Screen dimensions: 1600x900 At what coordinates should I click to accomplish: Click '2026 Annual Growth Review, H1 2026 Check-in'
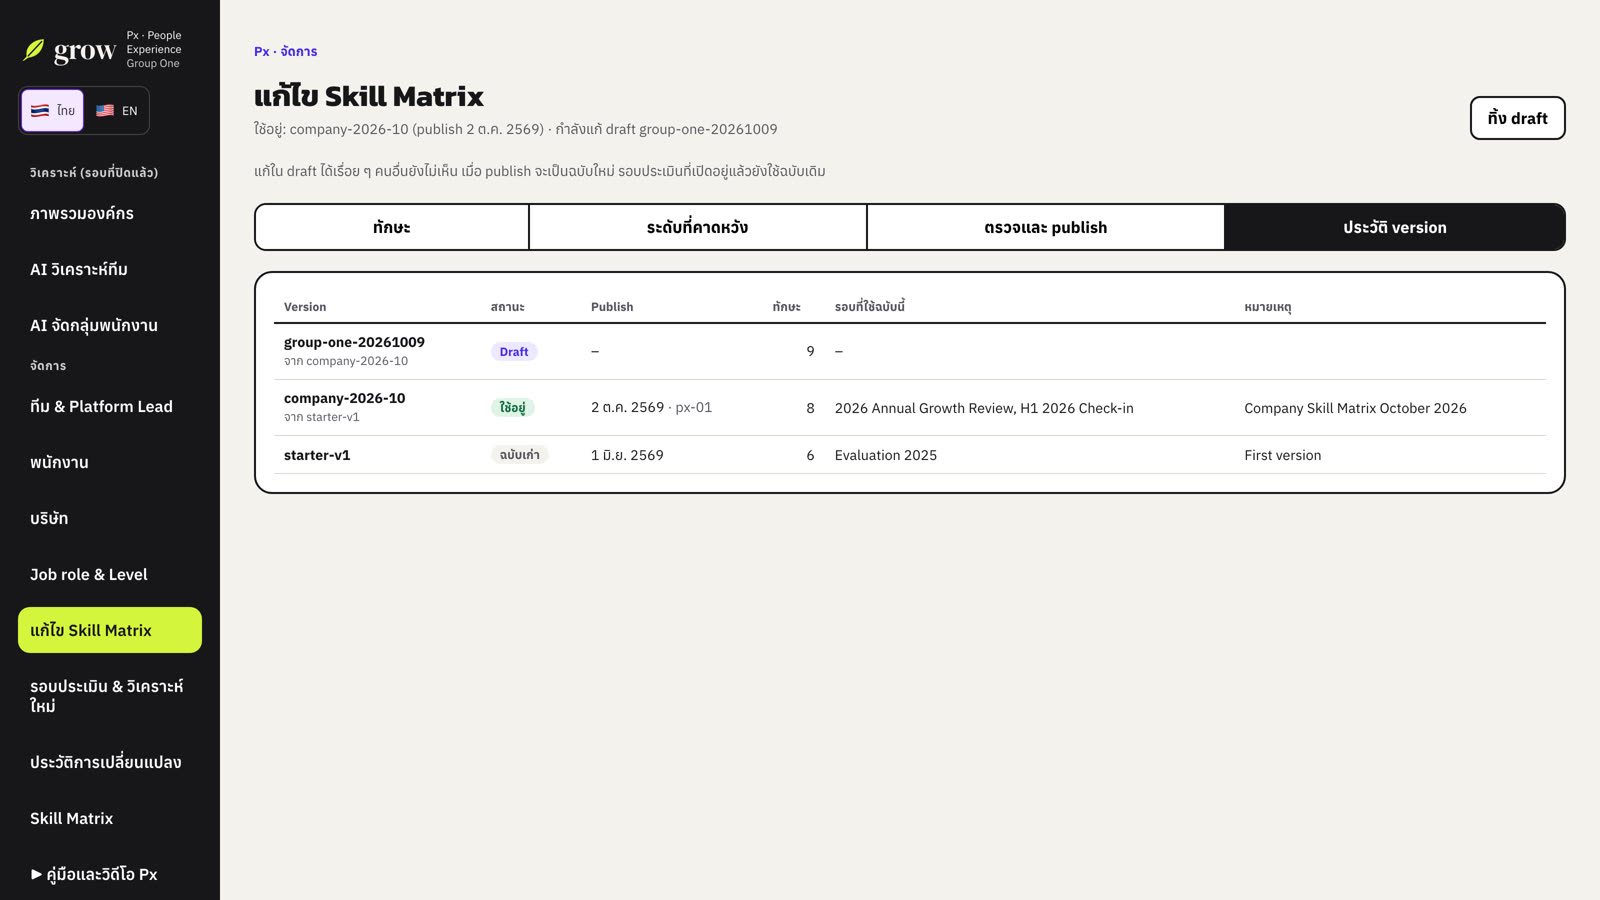click(984, 408)
